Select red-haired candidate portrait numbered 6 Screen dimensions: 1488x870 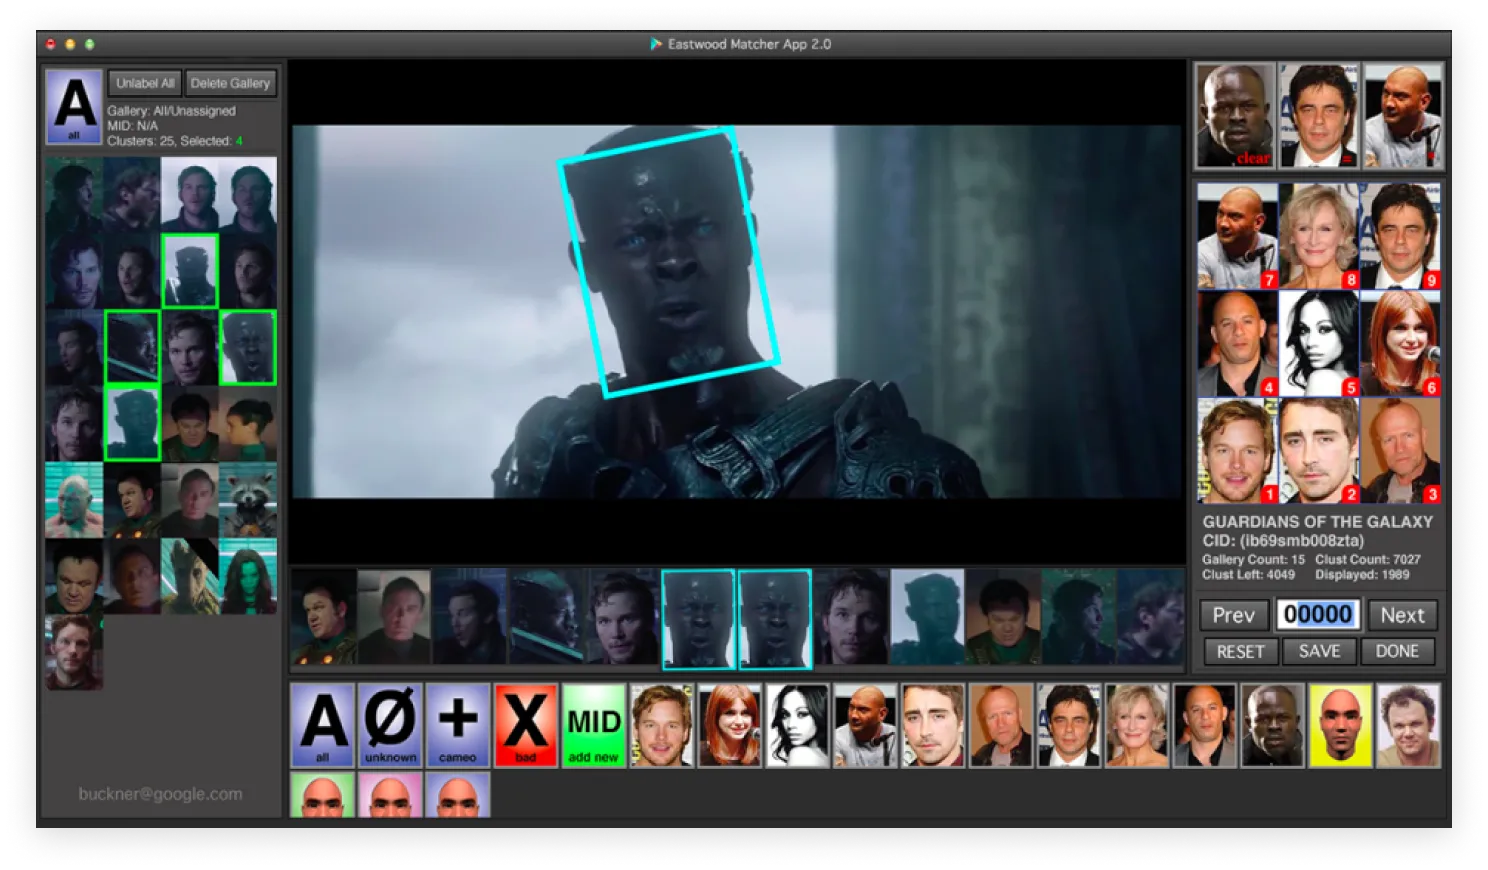(1400, 343)
